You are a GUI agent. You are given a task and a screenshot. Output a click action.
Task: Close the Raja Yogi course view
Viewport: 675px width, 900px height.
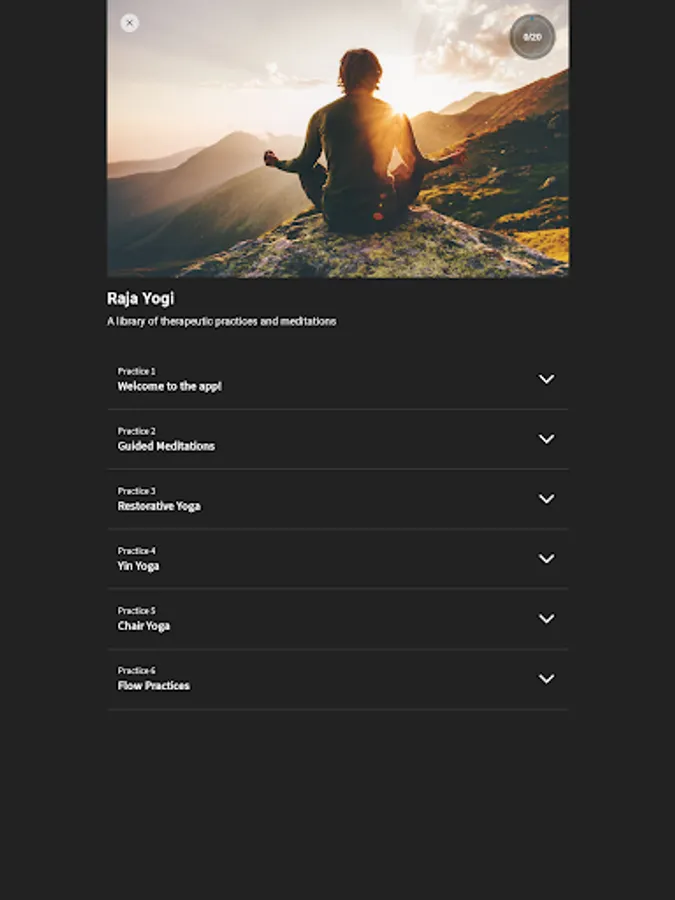130,23
